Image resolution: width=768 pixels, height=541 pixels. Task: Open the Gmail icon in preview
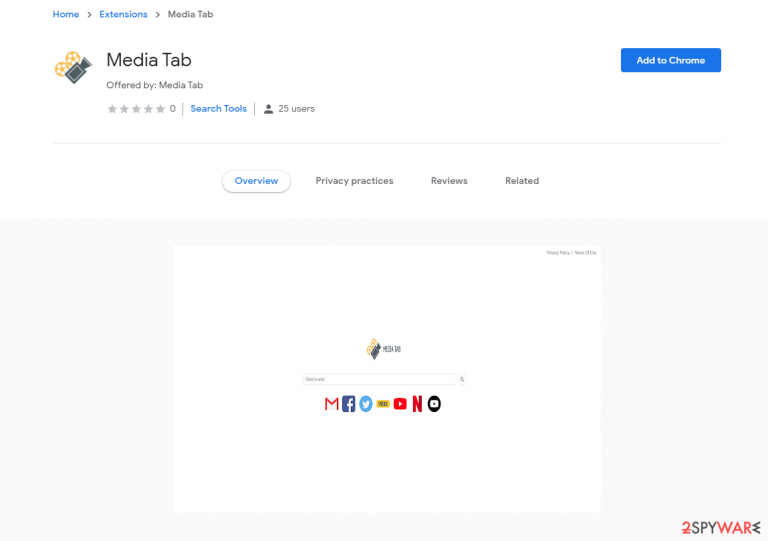coord(332,404)
